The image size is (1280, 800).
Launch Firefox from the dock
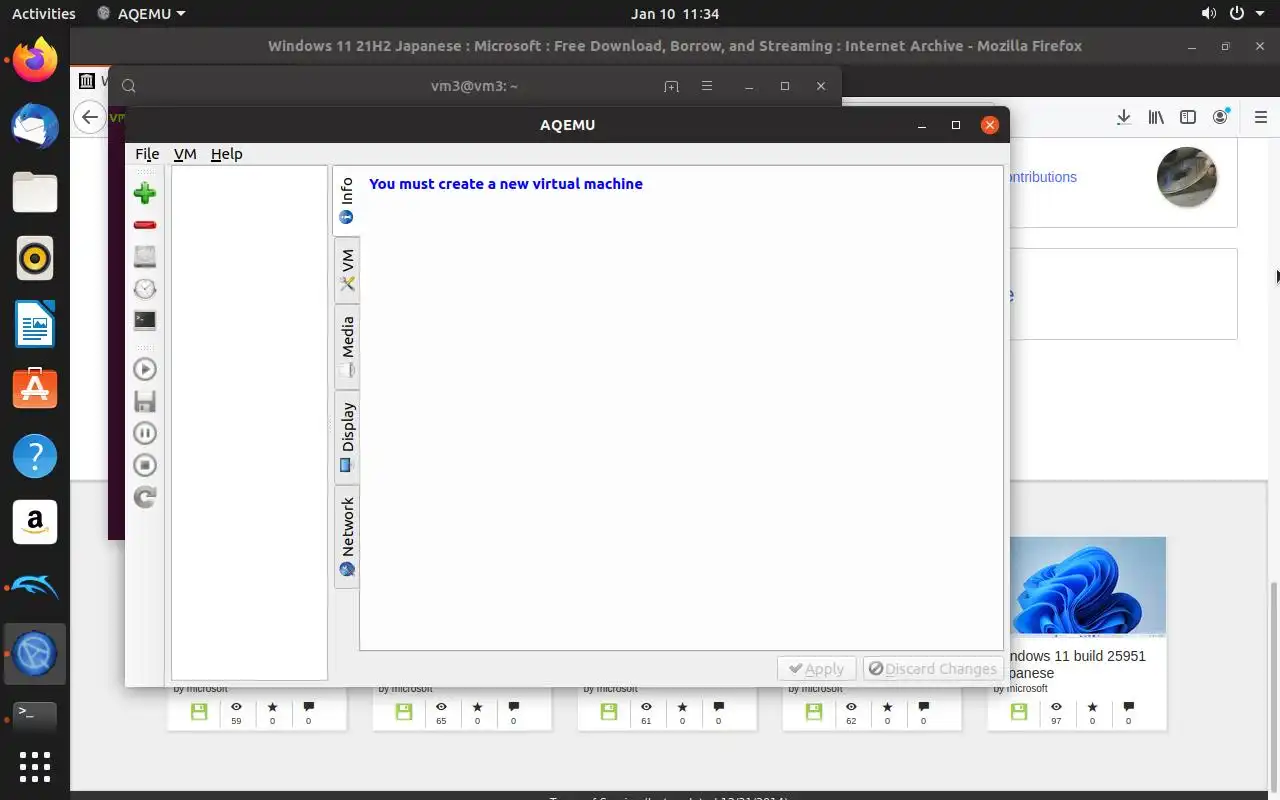(x=35, y=61)
